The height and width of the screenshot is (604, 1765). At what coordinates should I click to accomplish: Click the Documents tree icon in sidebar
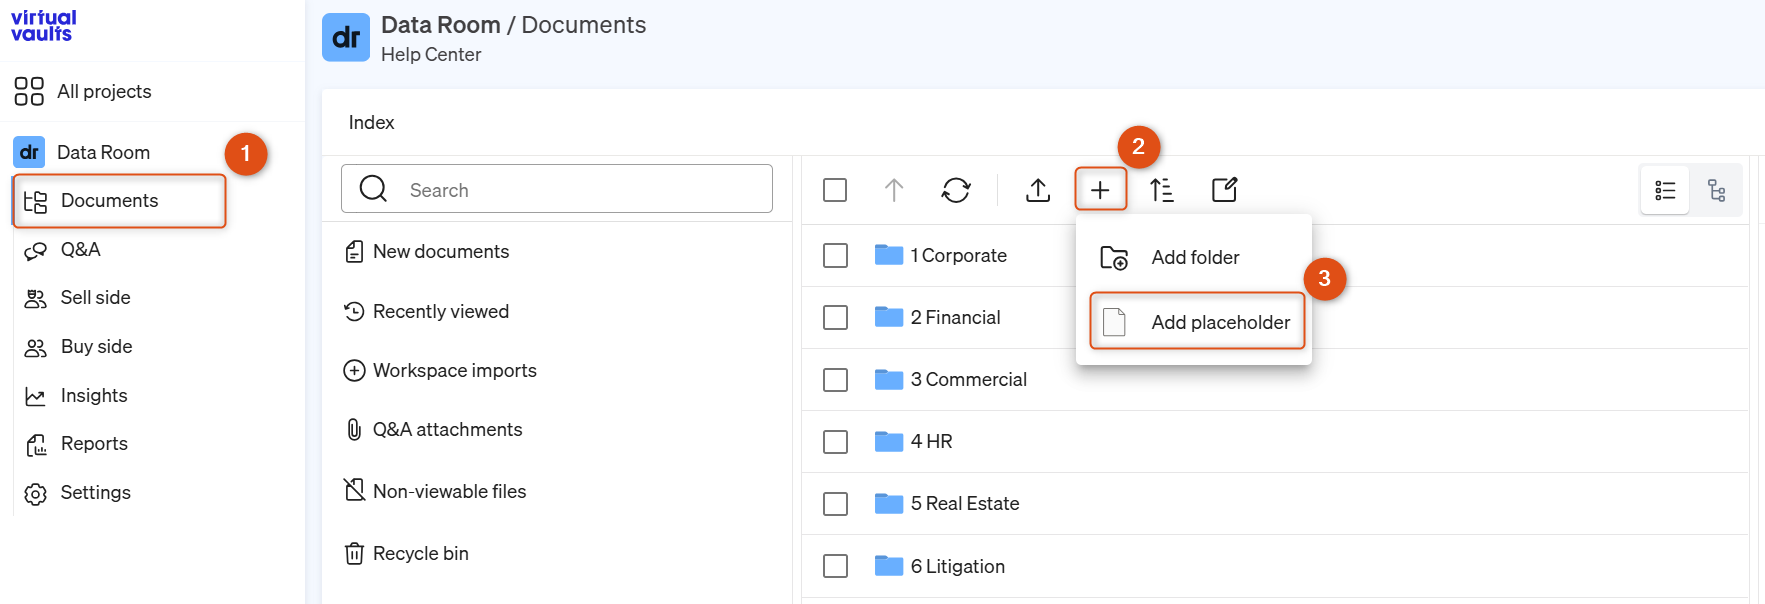[x=36, y=202]
